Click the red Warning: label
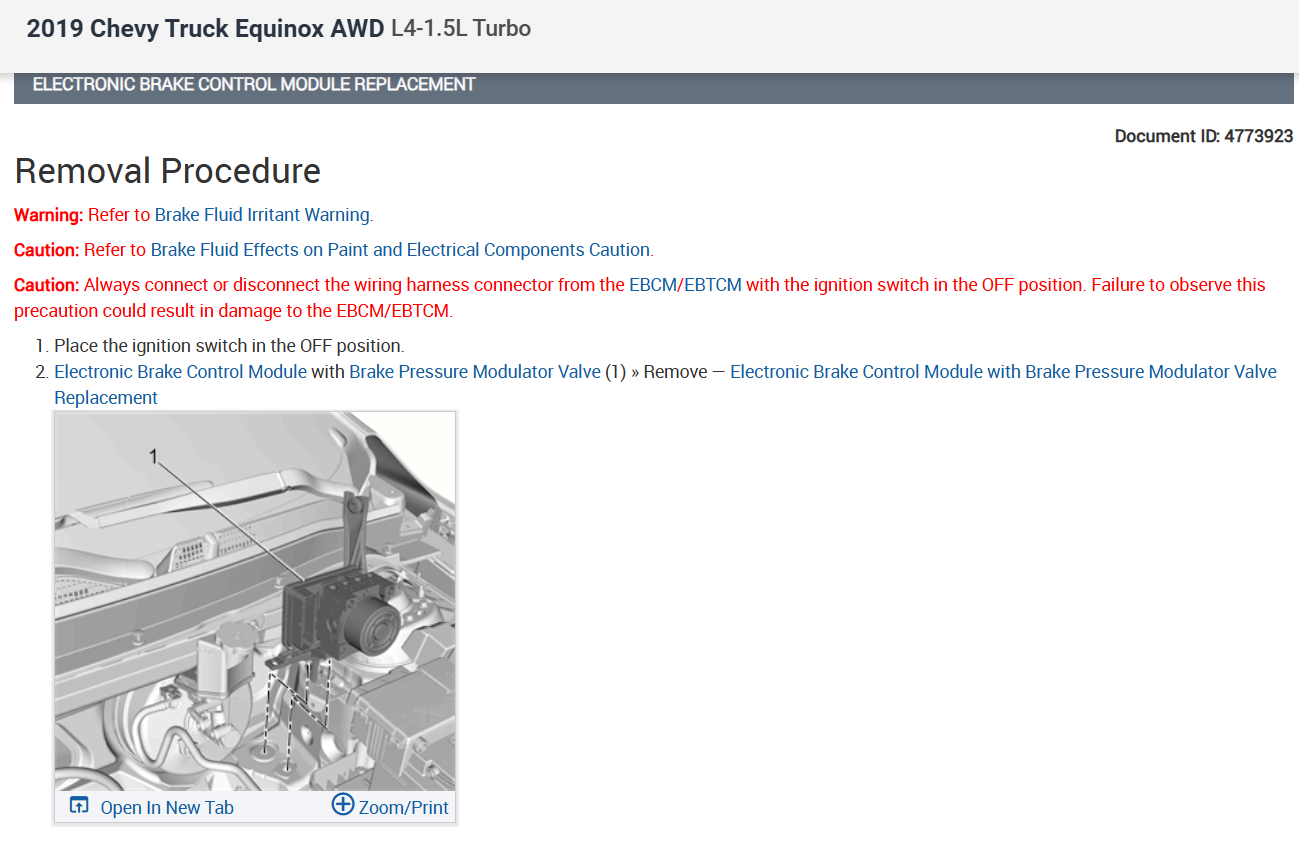Screen dimensions: 1299x854 tap(49, 214)
